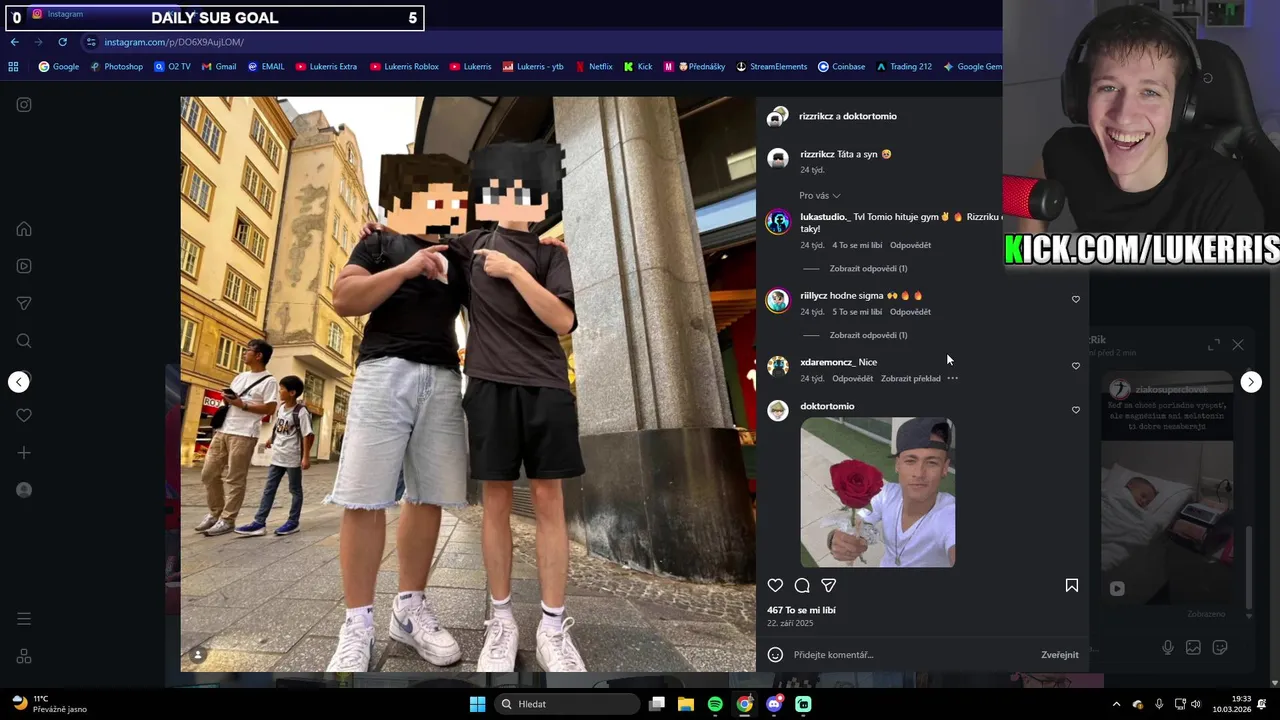Open the Netflix bookmark

(x=593, y=67)
